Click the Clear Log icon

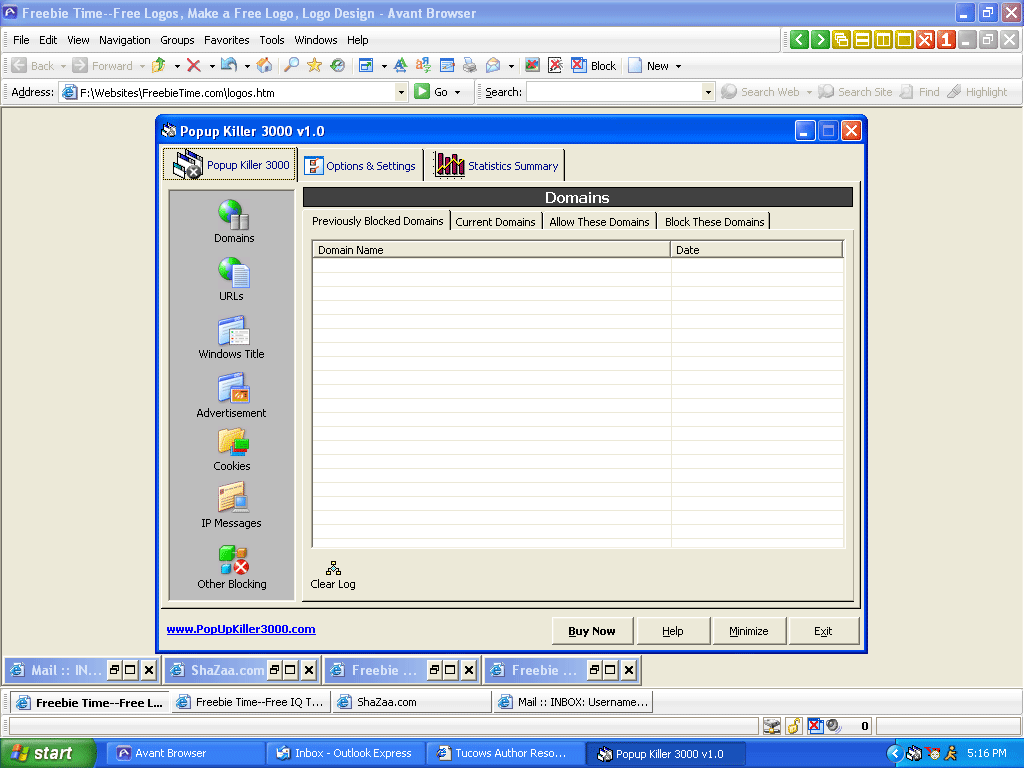pos(333,575)
